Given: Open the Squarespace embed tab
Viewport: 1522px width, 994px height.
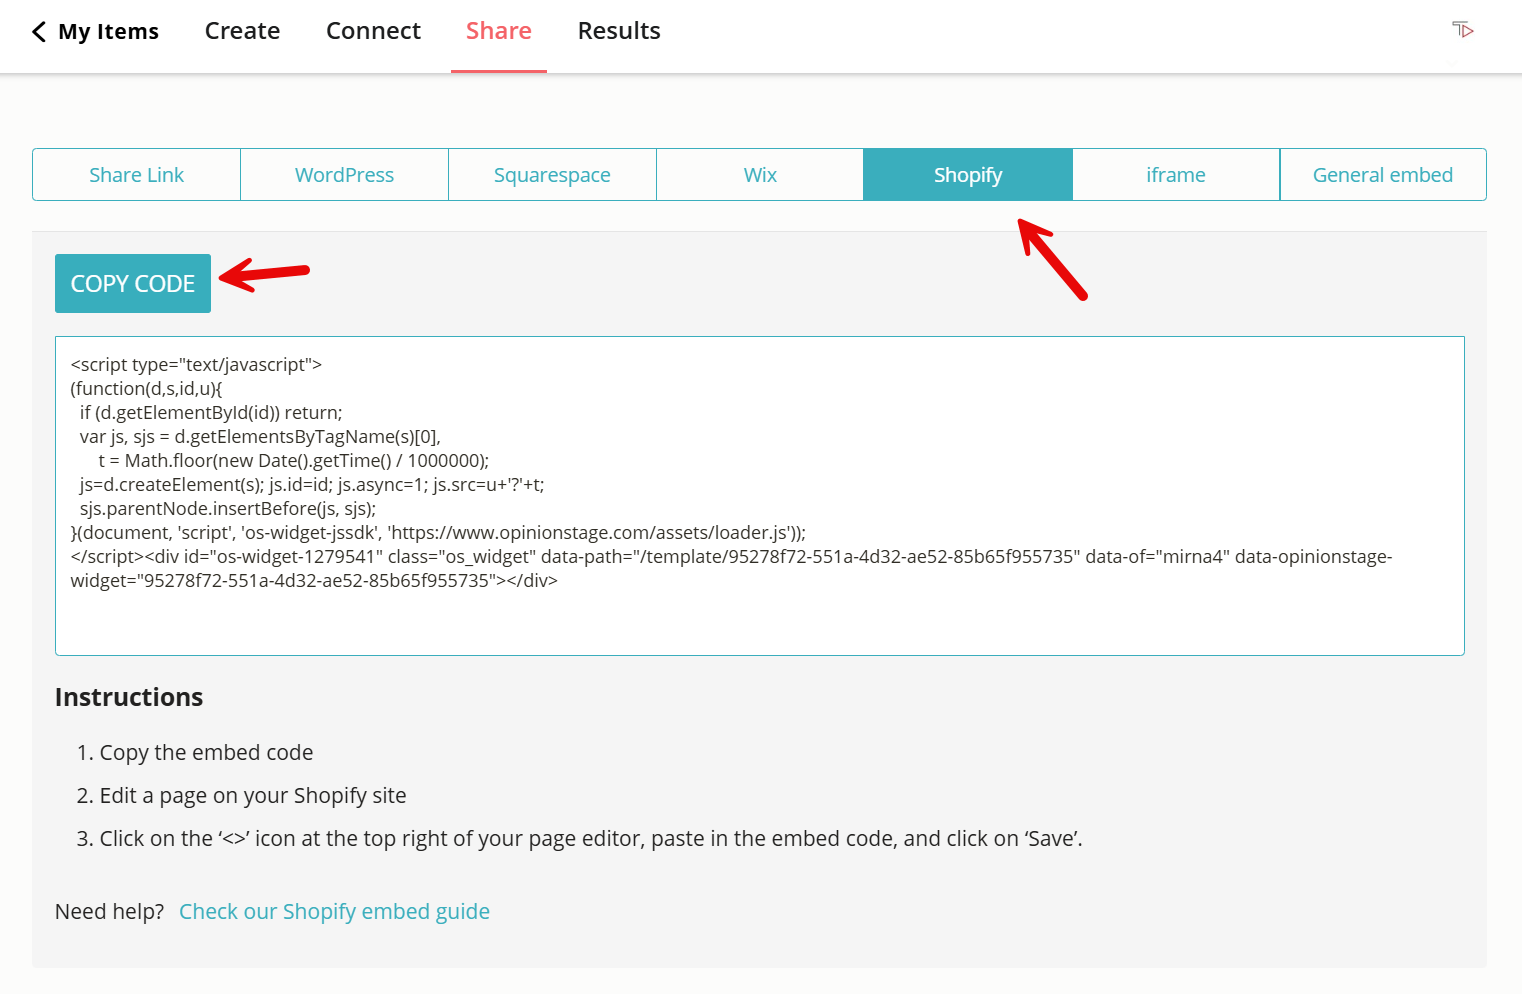Looking at the screenshot, I should (x=552, y=174).
